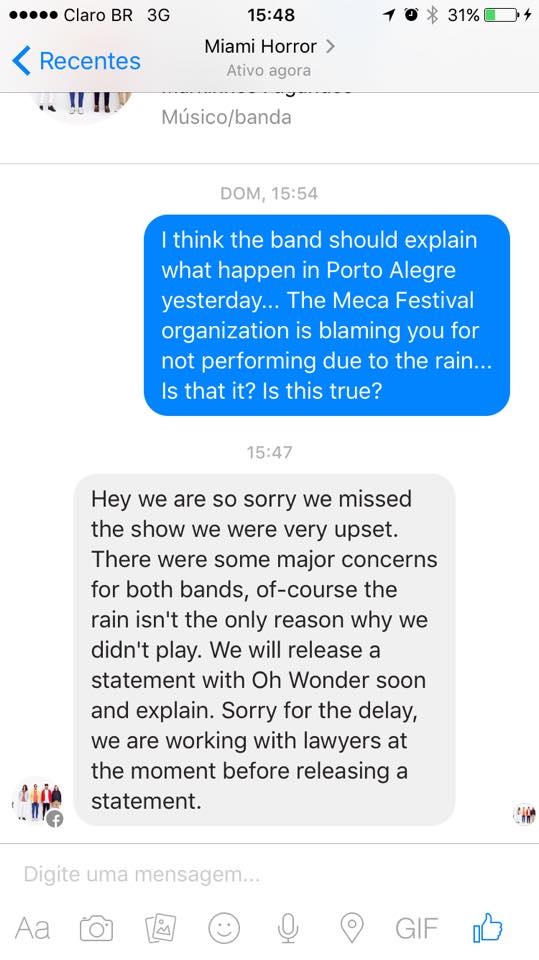
Task: Select the gray reply from Miami Horror
Action: [x=264, y=650]
